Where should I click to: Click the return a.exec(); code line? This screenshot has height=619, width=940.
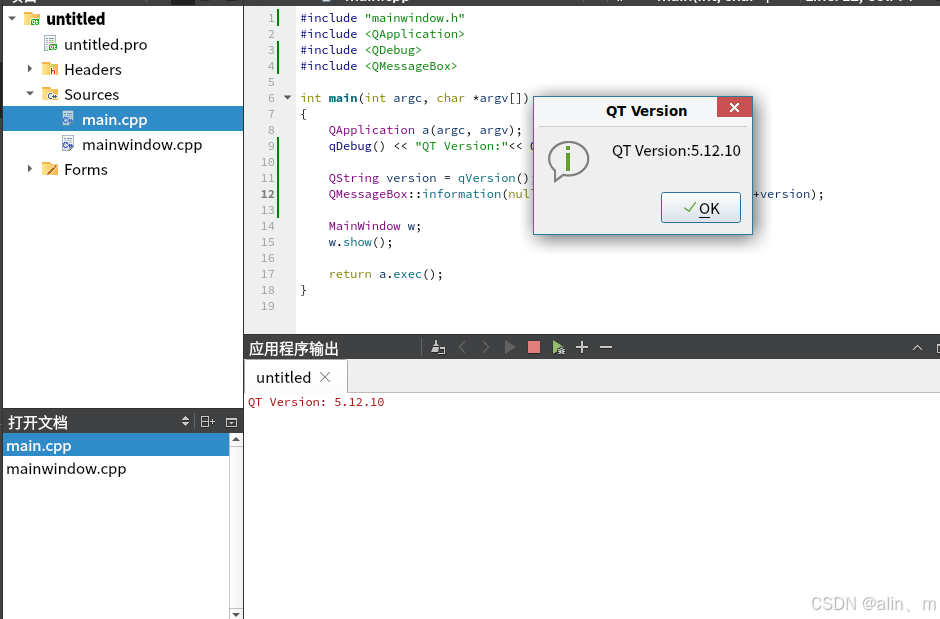pyautogui.click(x=385, y=274)
